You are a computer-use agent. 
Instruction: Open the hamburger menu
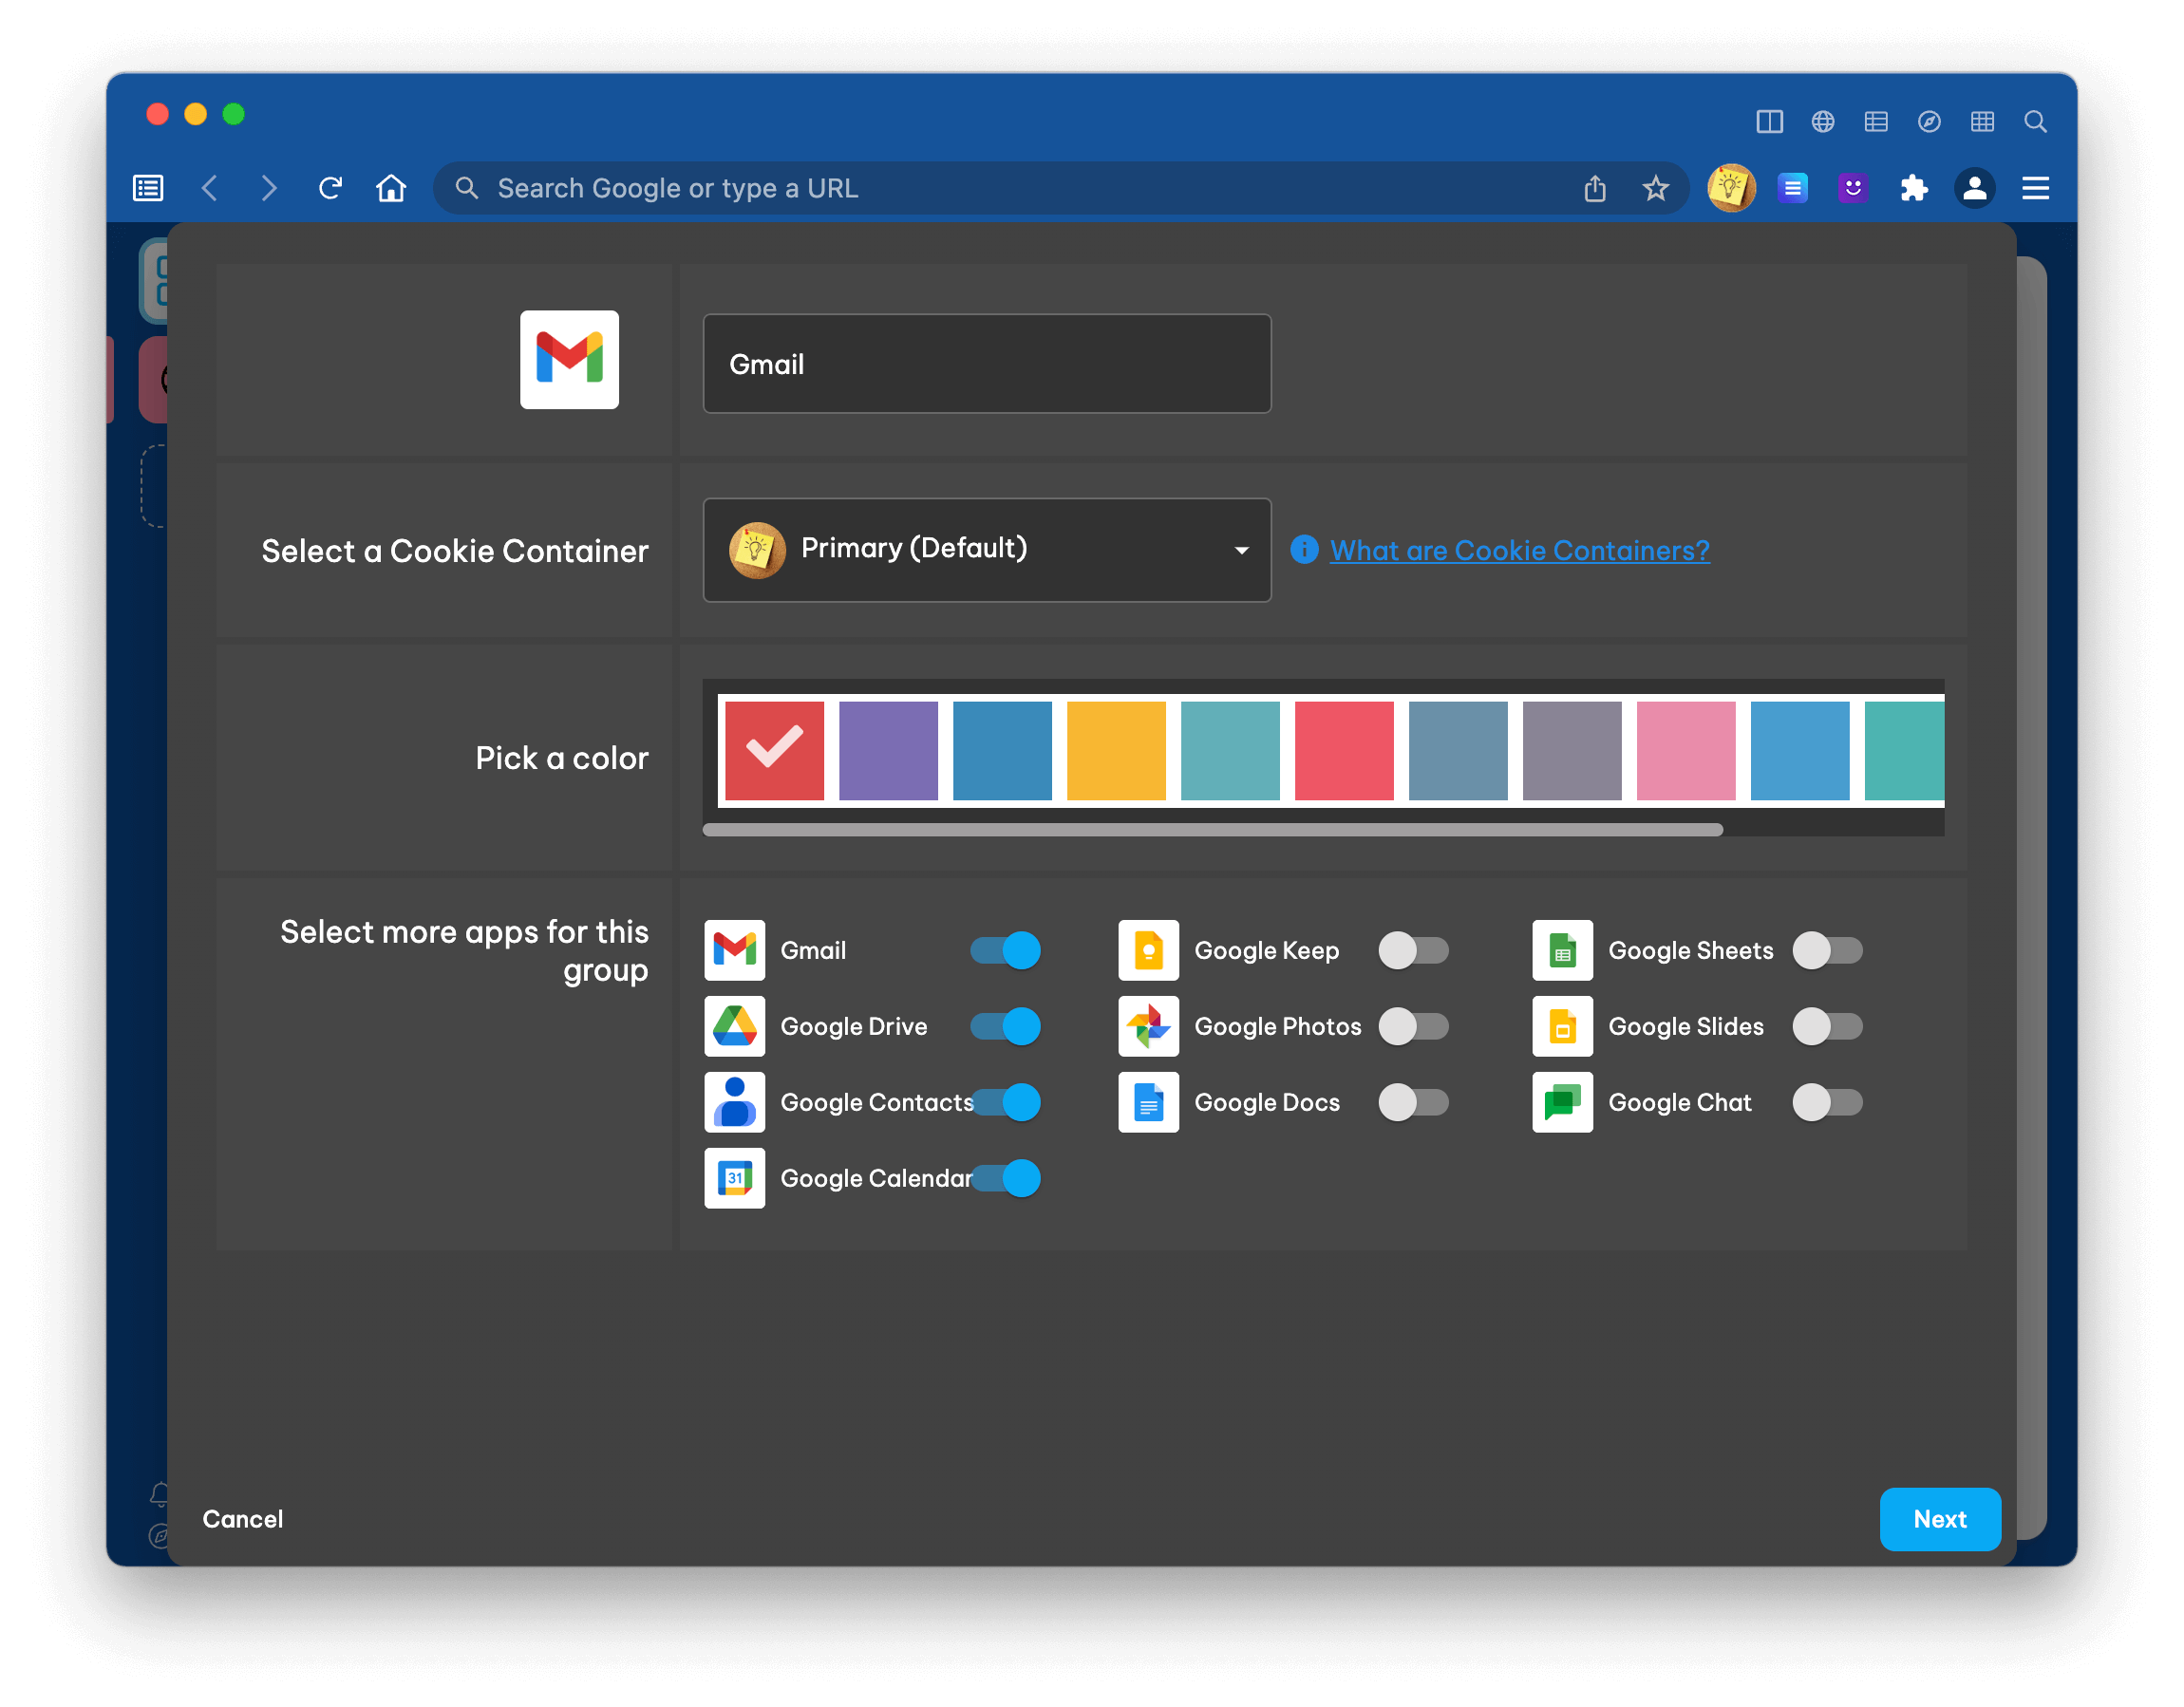click(2035, 188)
